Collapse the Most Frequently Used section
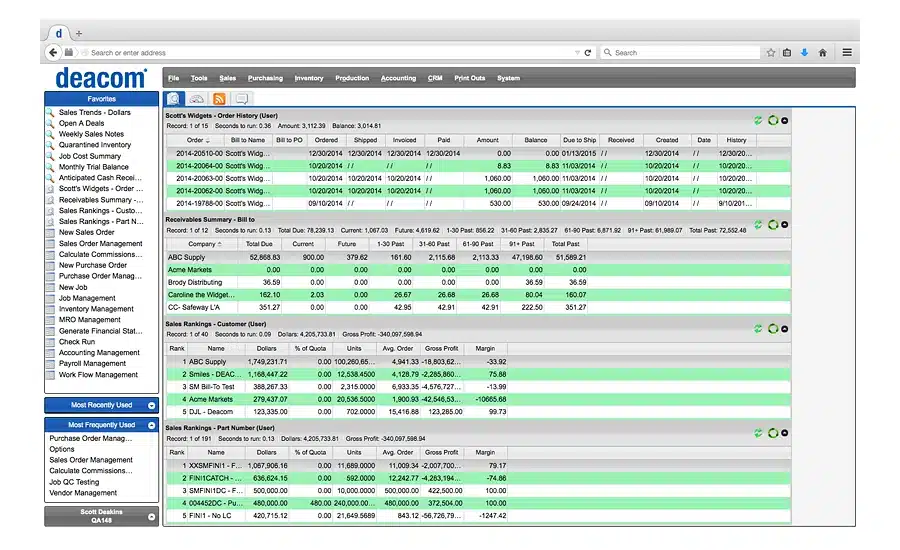The width and height of the screenshot is (900, 550). click(152, 425)
